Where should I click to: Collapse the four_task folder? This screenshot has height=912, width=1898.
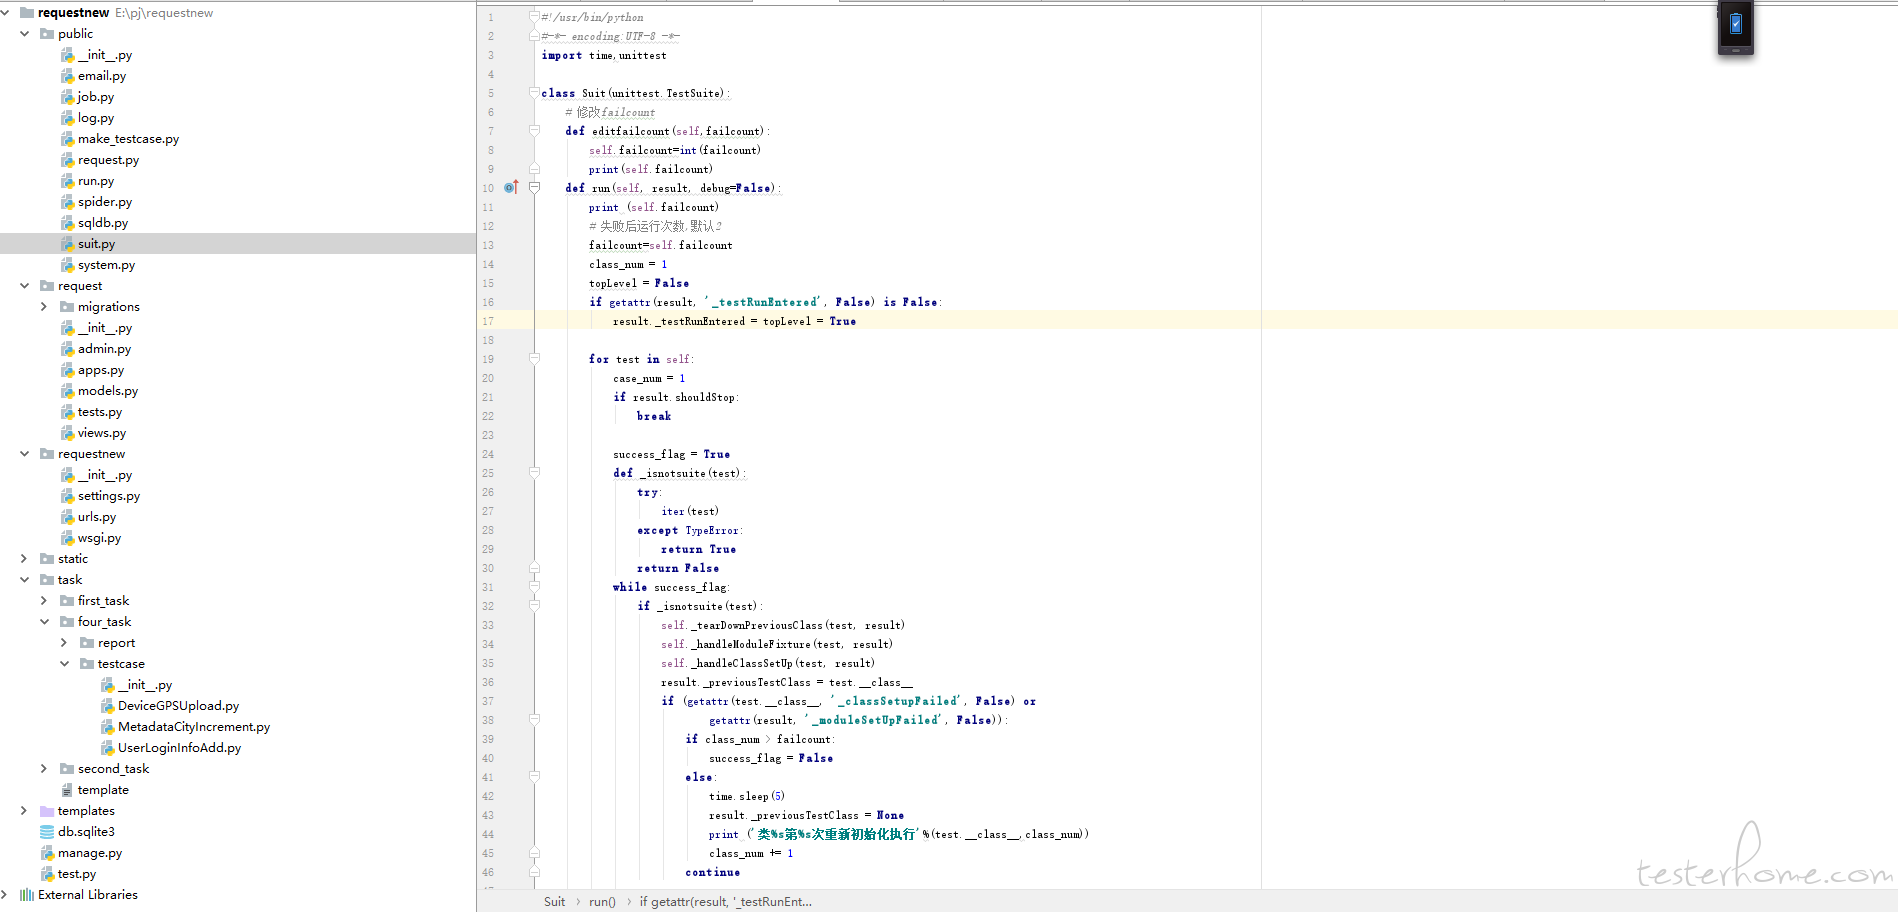pyautogui.click(x=44, y=622)
